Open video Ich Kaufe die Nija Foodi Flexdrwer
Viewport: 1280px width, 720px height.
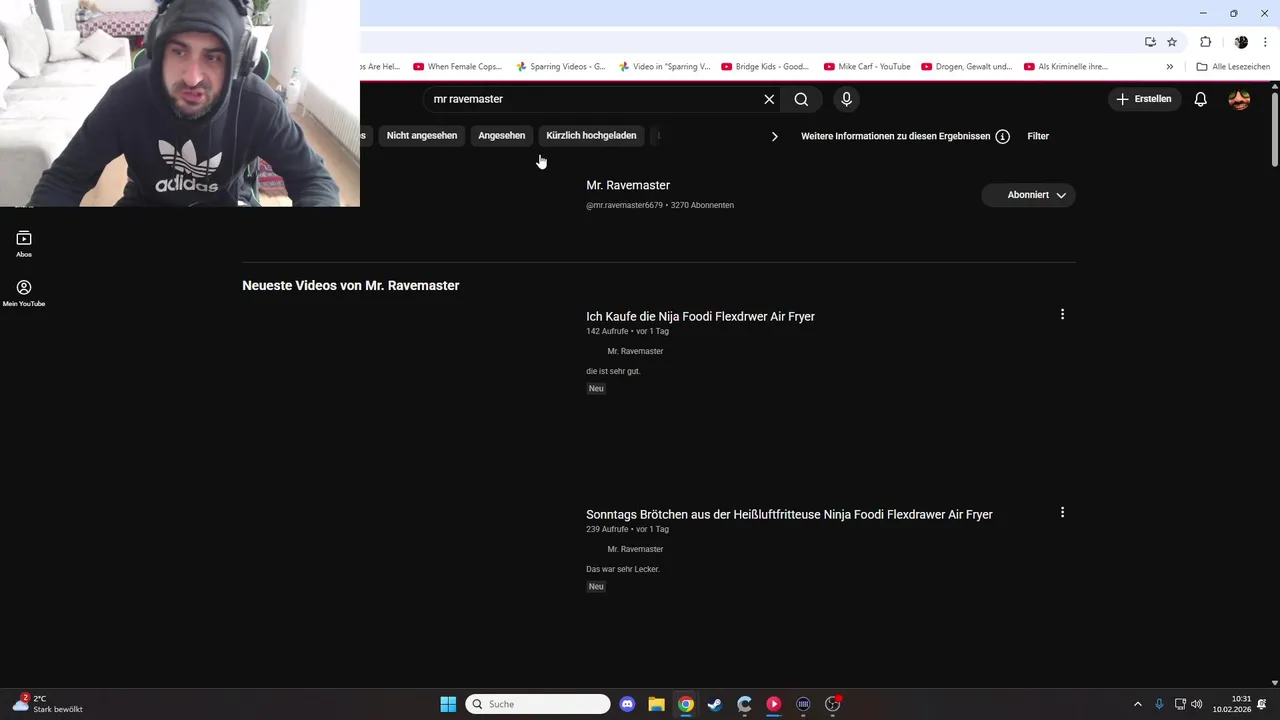tap(700, 316)
